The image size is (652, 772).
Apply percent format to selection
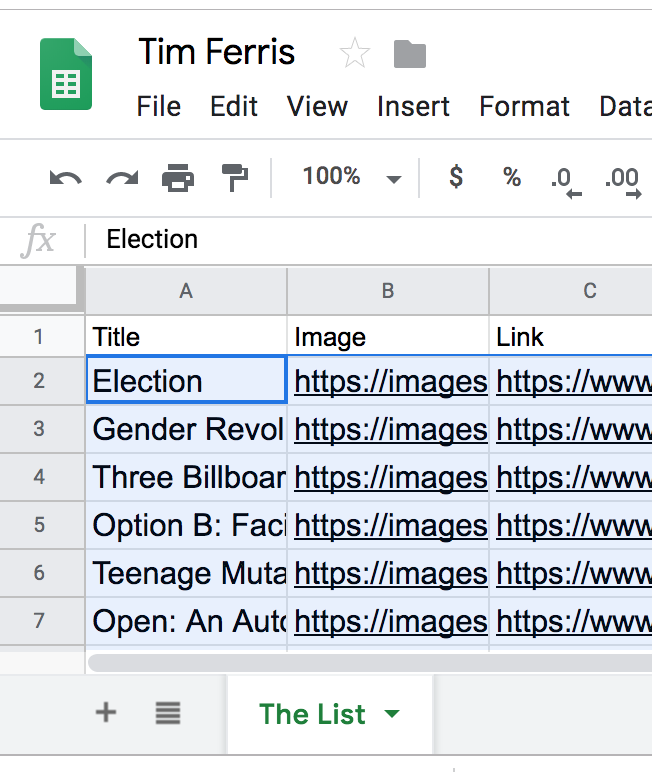tap(512, 178)
